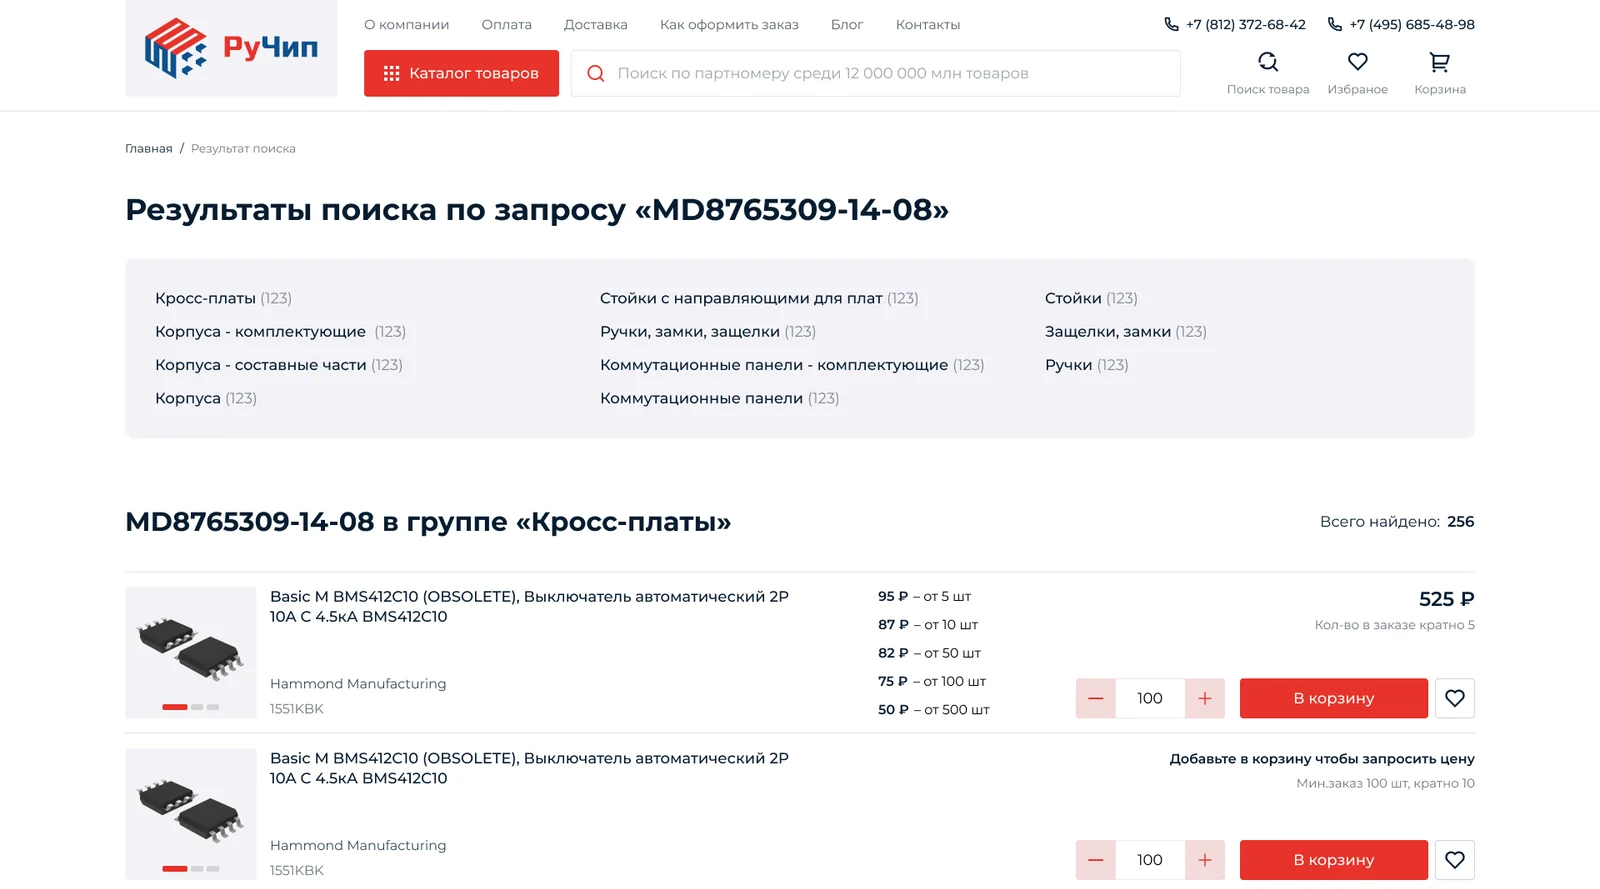
Task: Select Коммутационные панели - комплектующие category
Action: point(792,365)
